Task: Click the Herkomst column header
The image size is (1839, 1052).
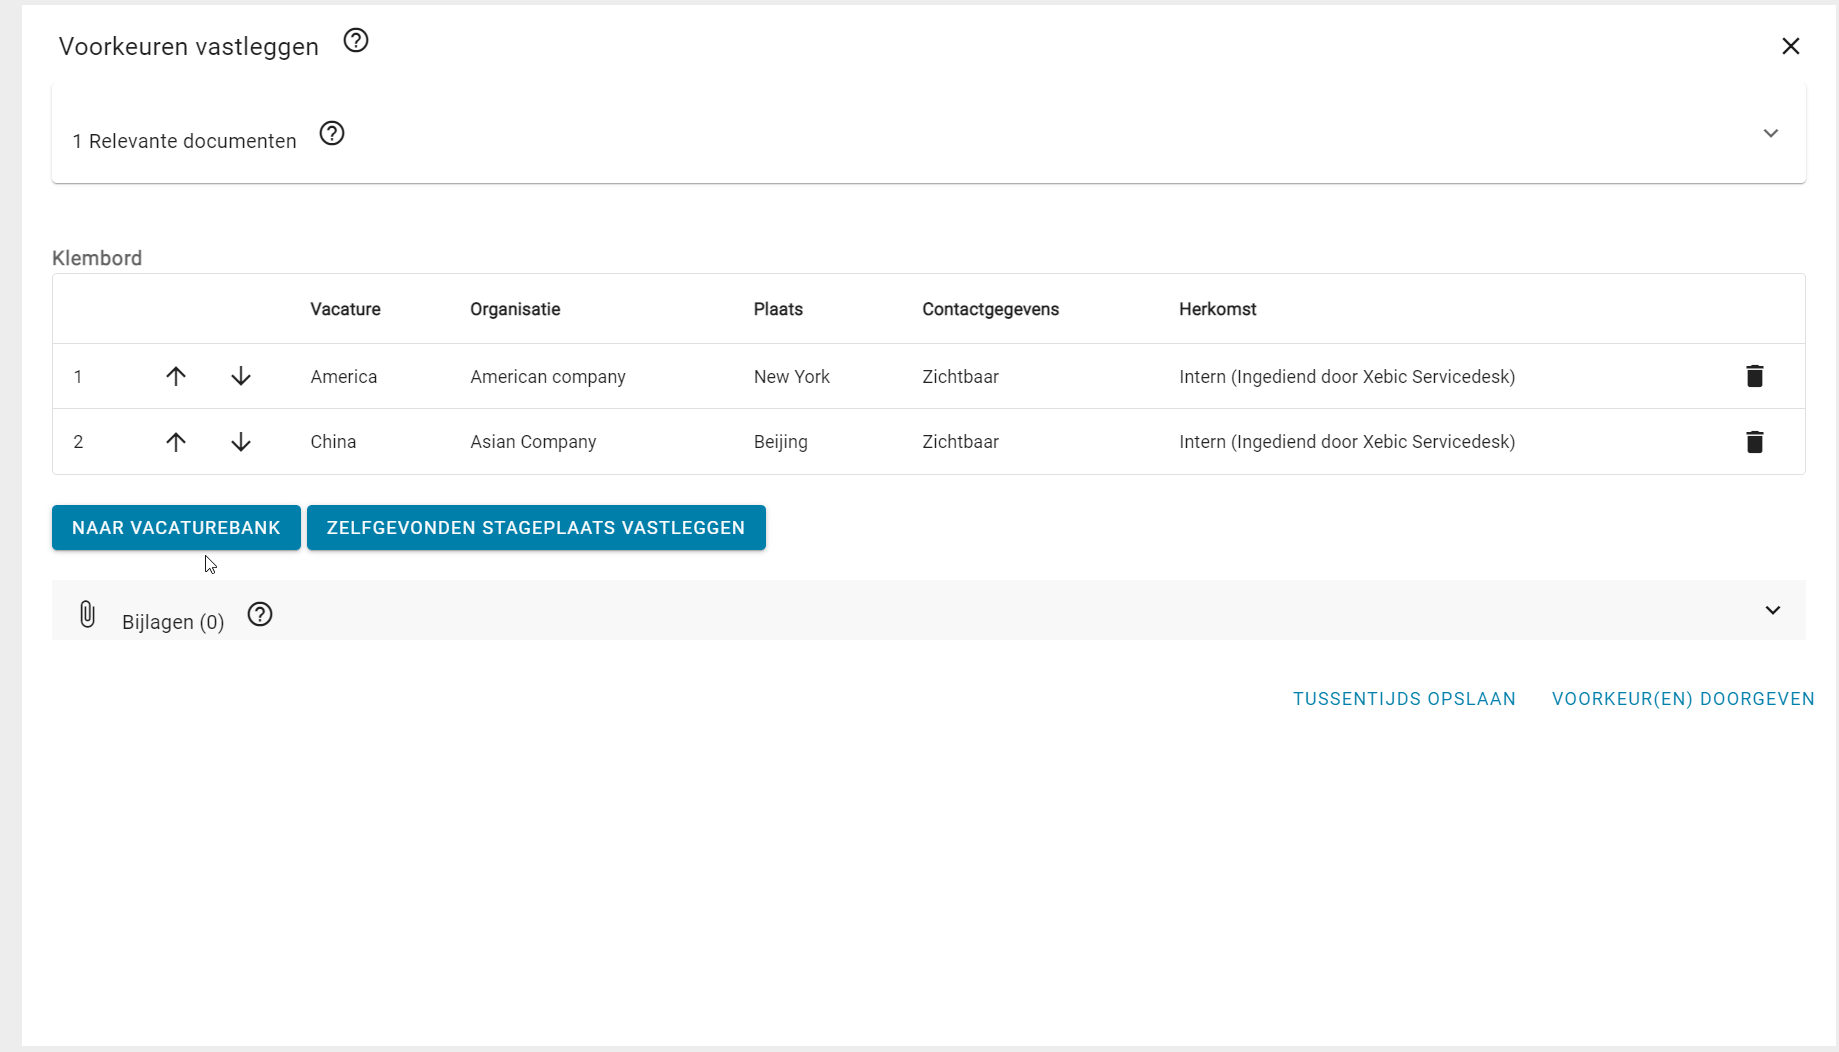Action: pos(1217,309)
